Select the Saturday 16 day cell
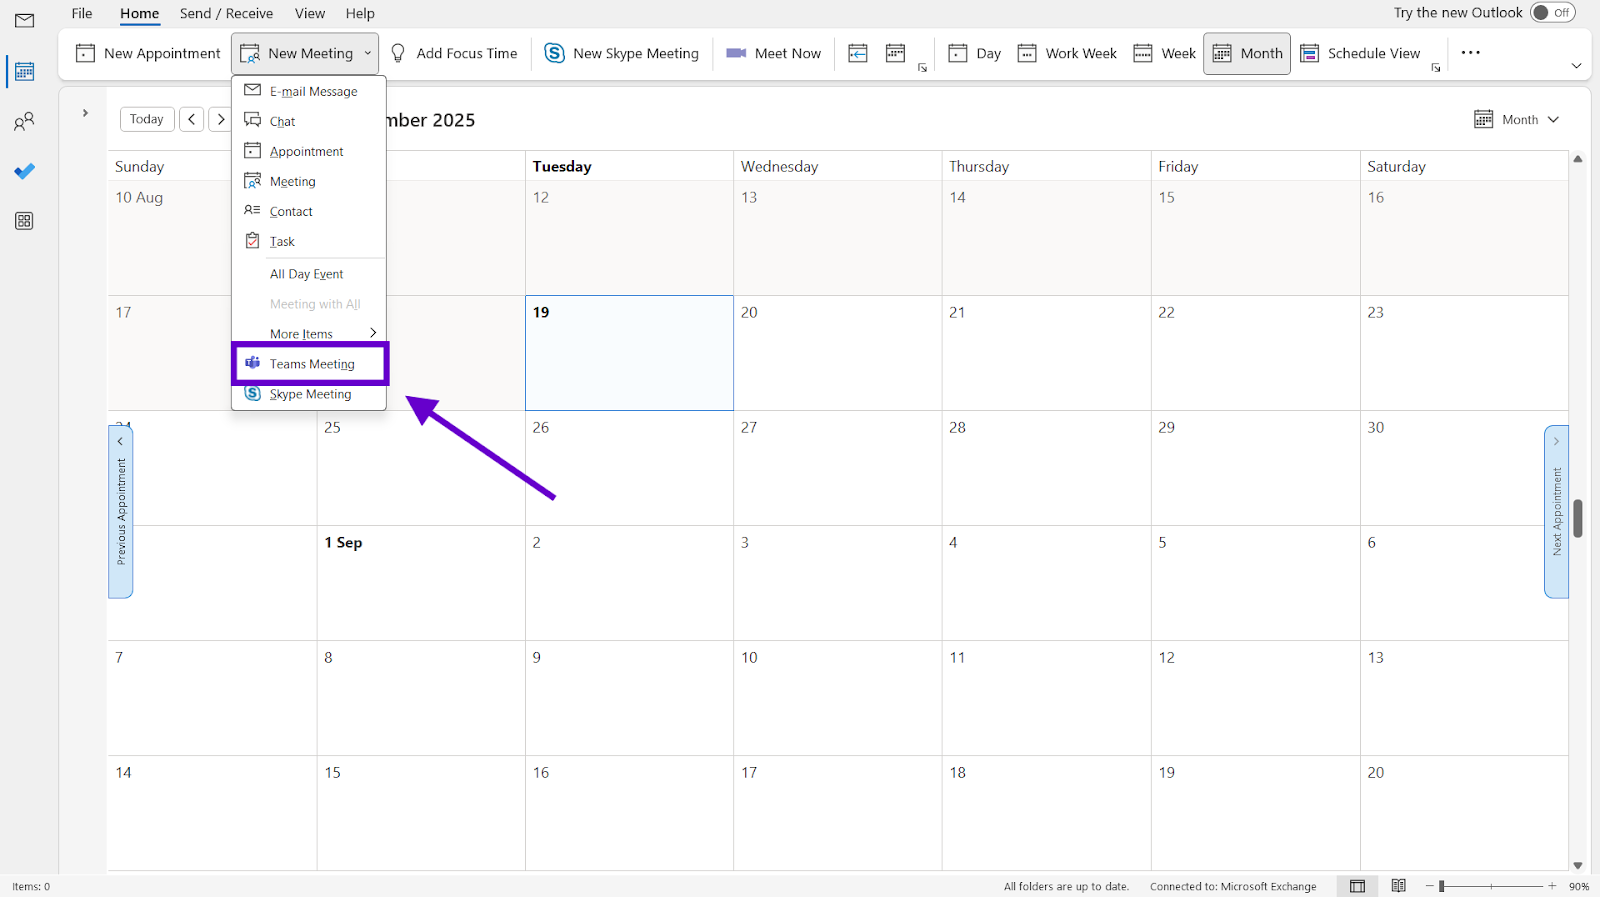This screenshot has height=897, width=1600. click(x=1464, y=238)
